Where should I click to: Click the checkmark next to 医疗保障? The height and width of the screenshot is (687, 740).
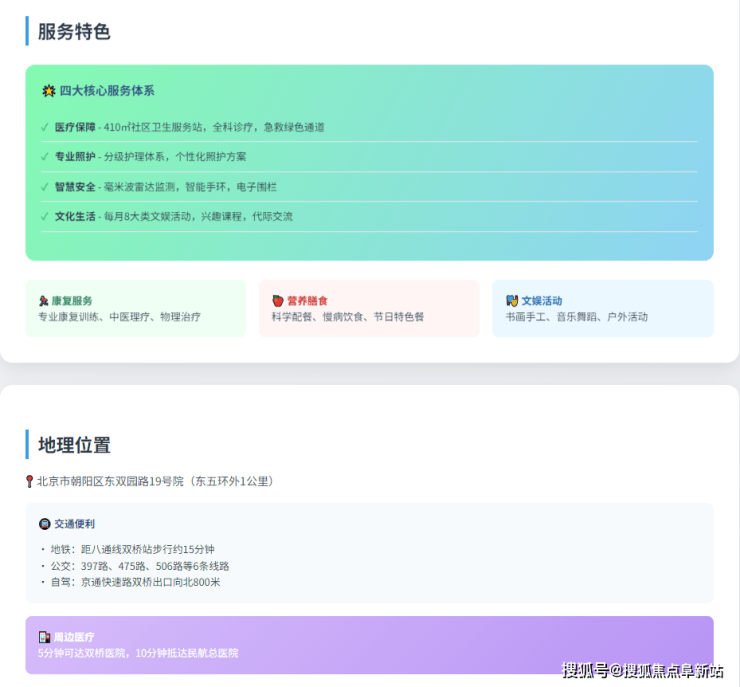pyautogui.click(x=44, y=128)
